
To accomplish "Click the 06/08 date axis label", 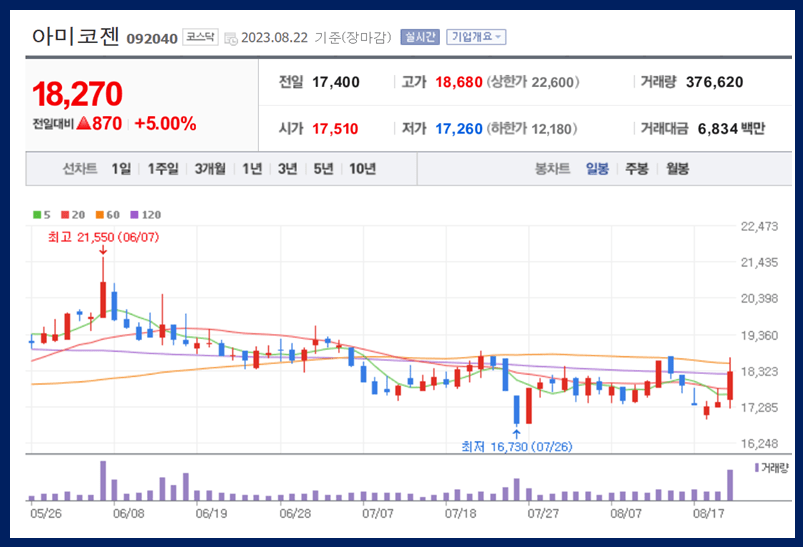I will (129, 513).
